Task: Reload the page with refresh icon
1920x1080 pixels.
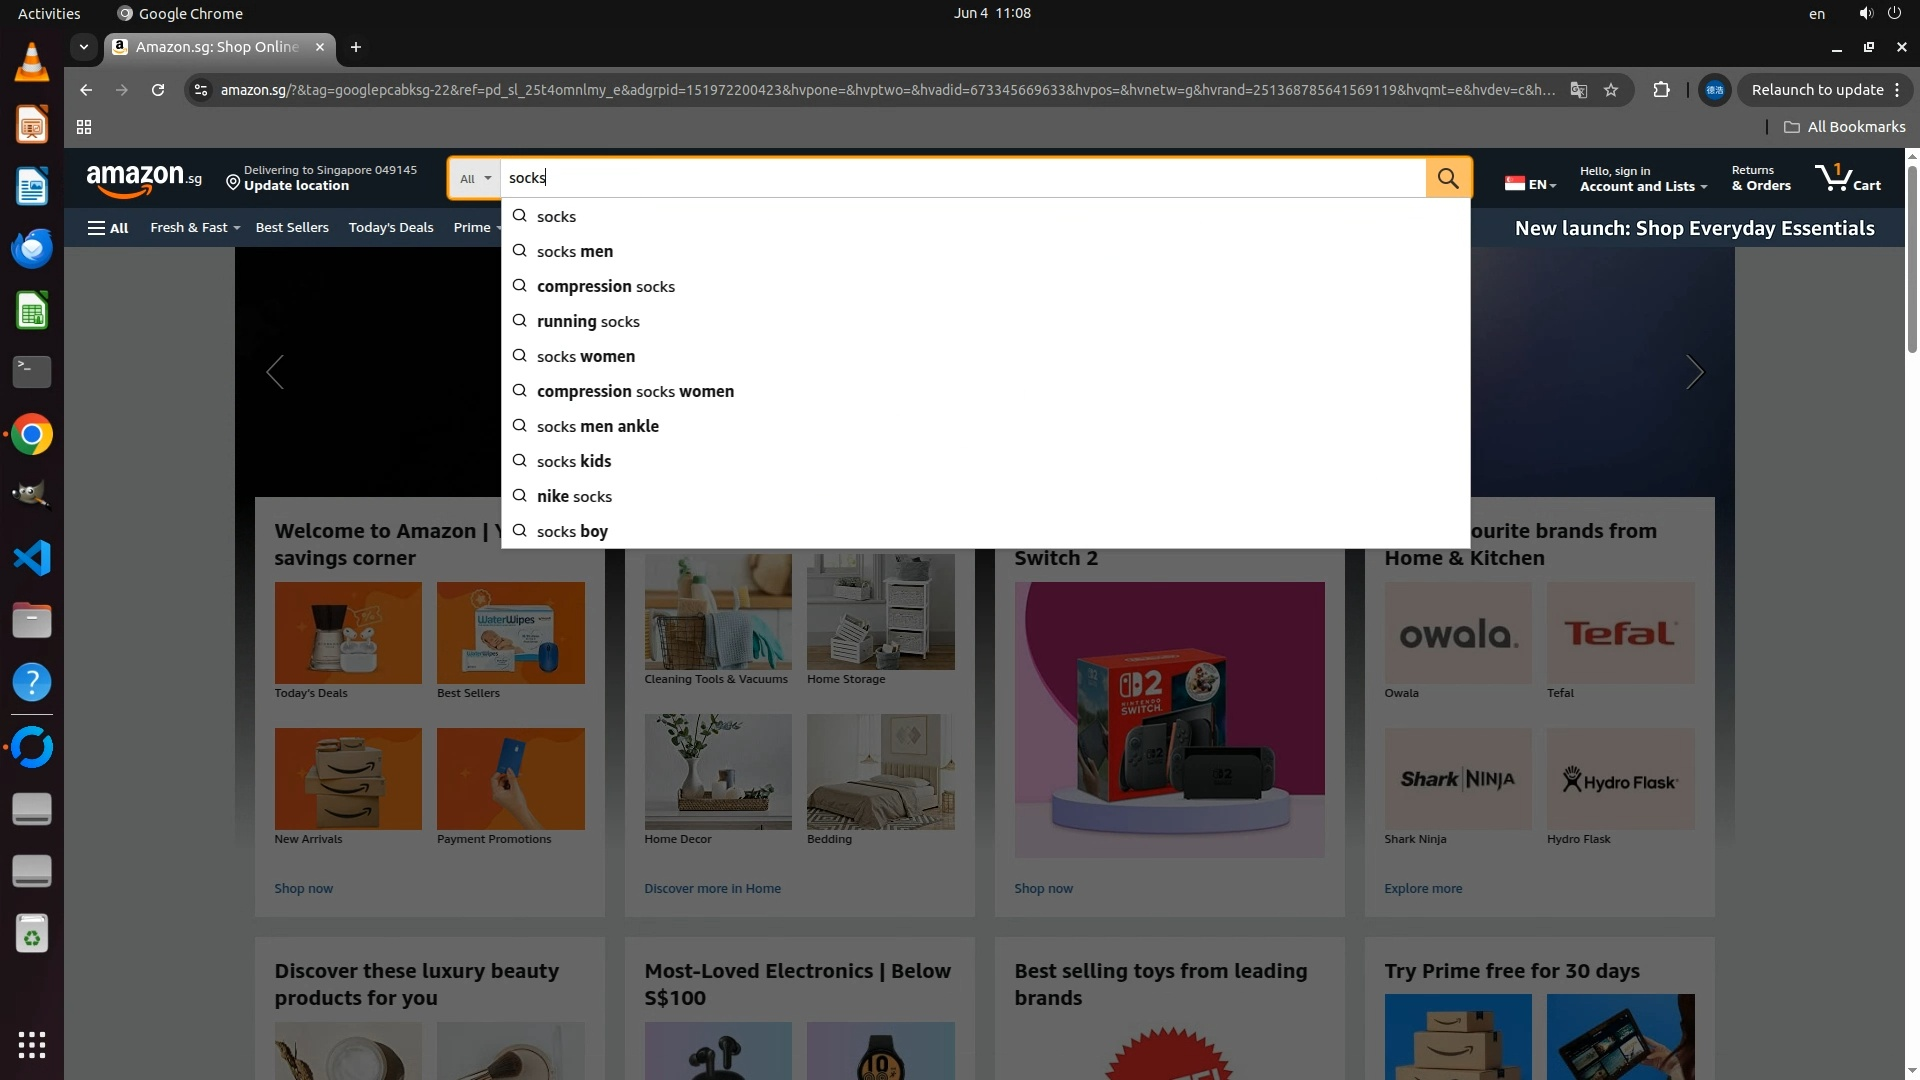Action: pos(158,90)
